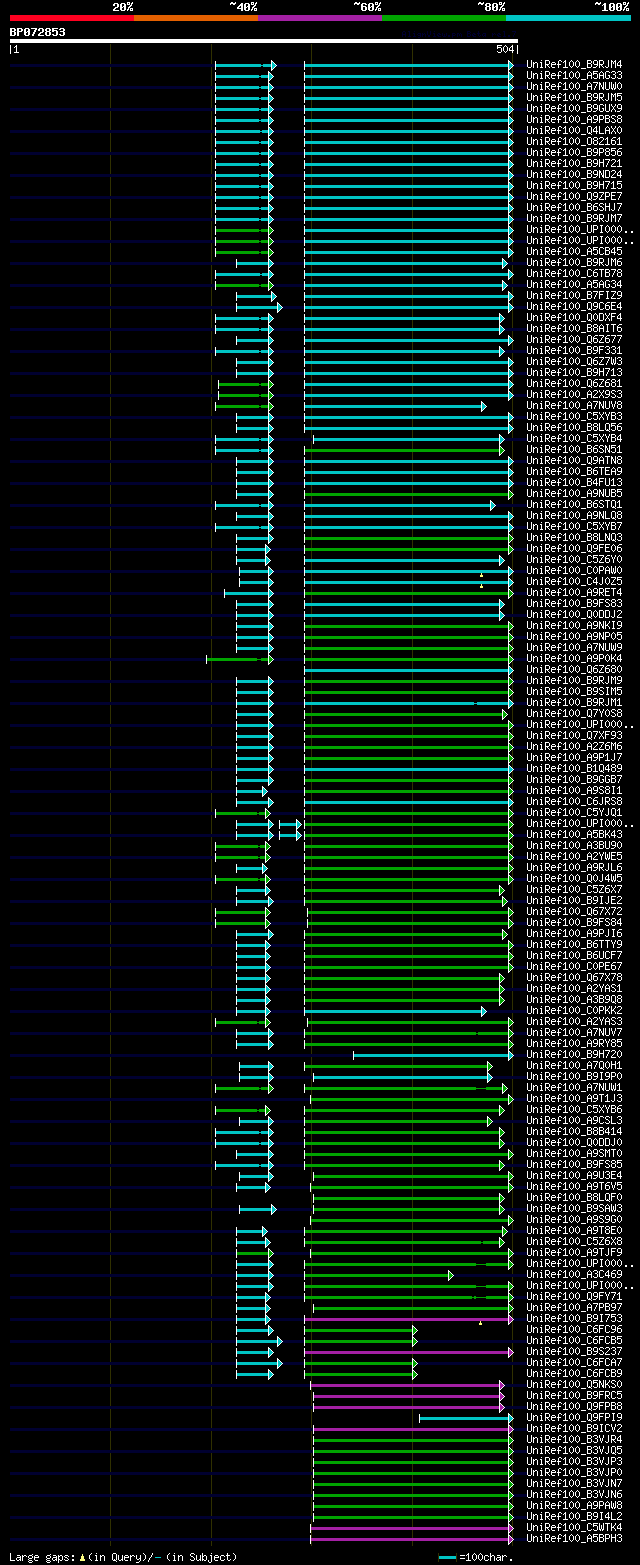Image resolution: width=640 pixels, height=1565 pixels.
Task: Click label UniRef100_A5BPH3
Action: [x=574, y=1538]
